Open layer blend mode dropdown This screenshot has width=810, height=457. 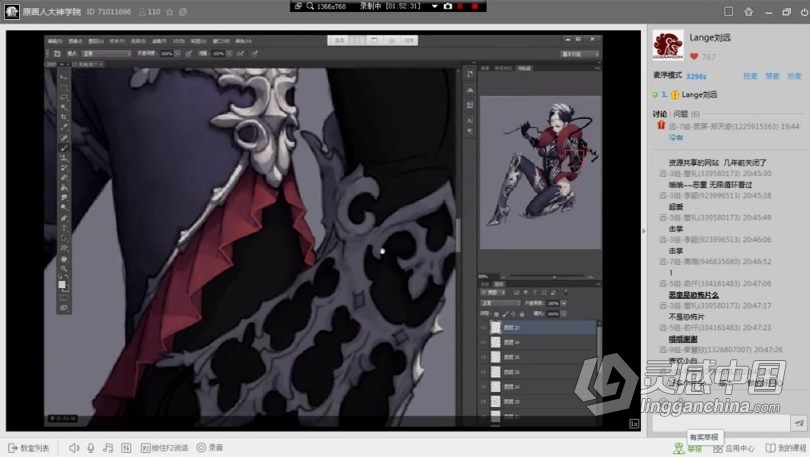pos(500,303)
